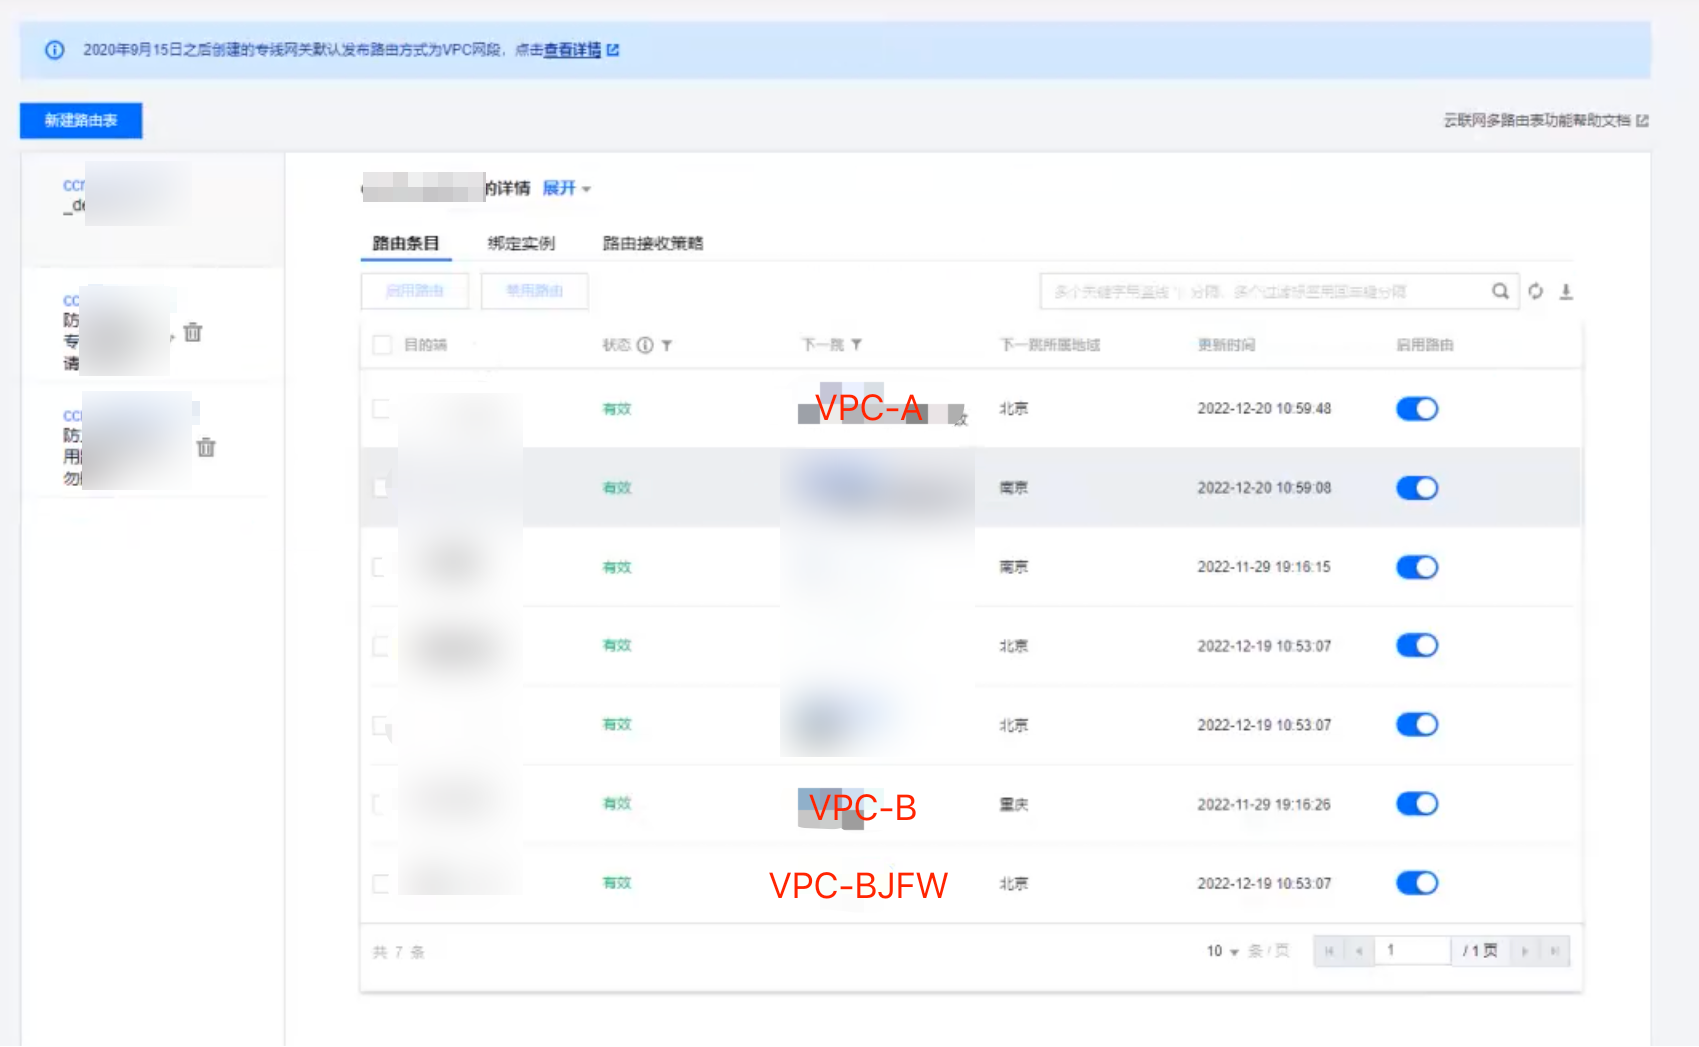The width and height of the screenshot is (1699, 1047).
Task: Open the 下一跳 column filter
Action: click(x=857, y=345)
